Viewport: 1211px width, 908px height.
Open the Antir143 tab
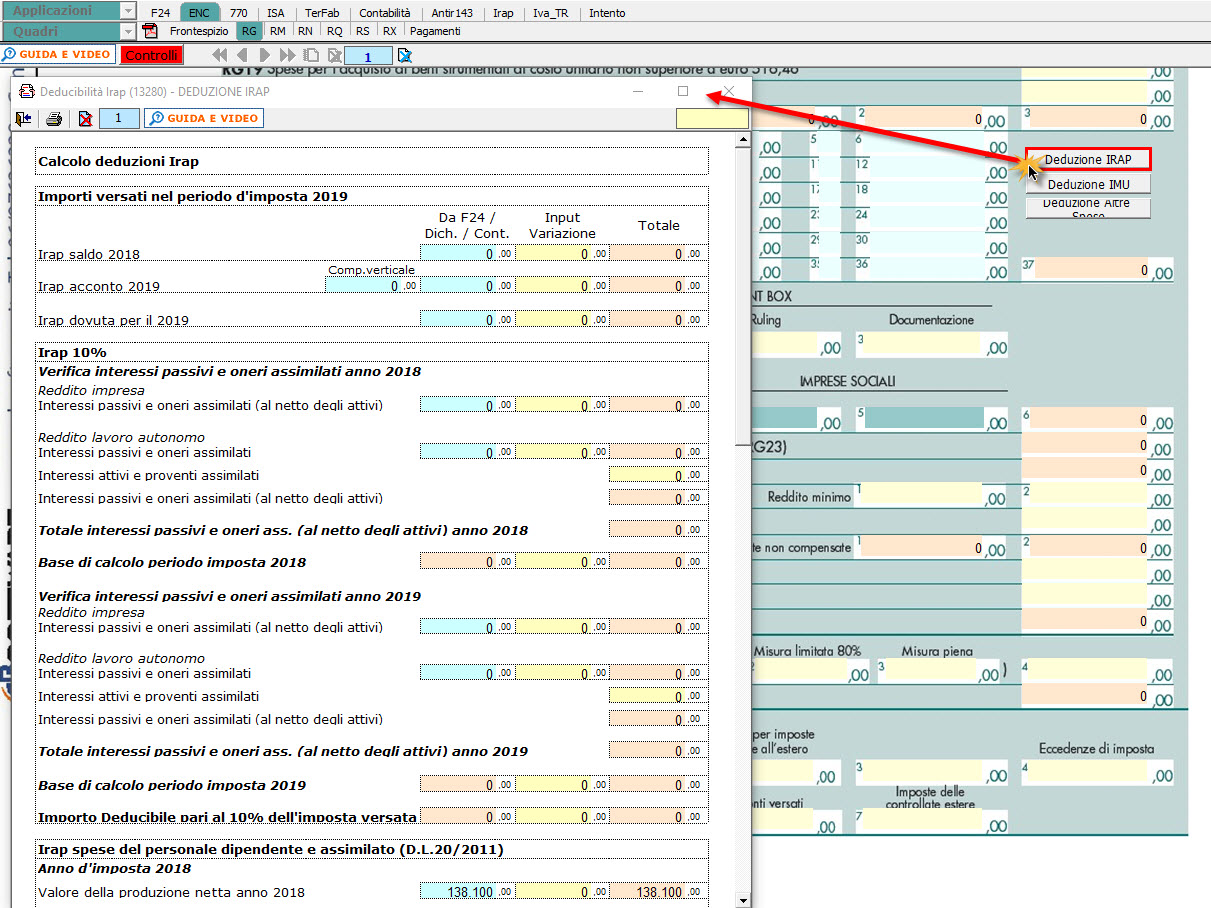[x=452, y=13]
